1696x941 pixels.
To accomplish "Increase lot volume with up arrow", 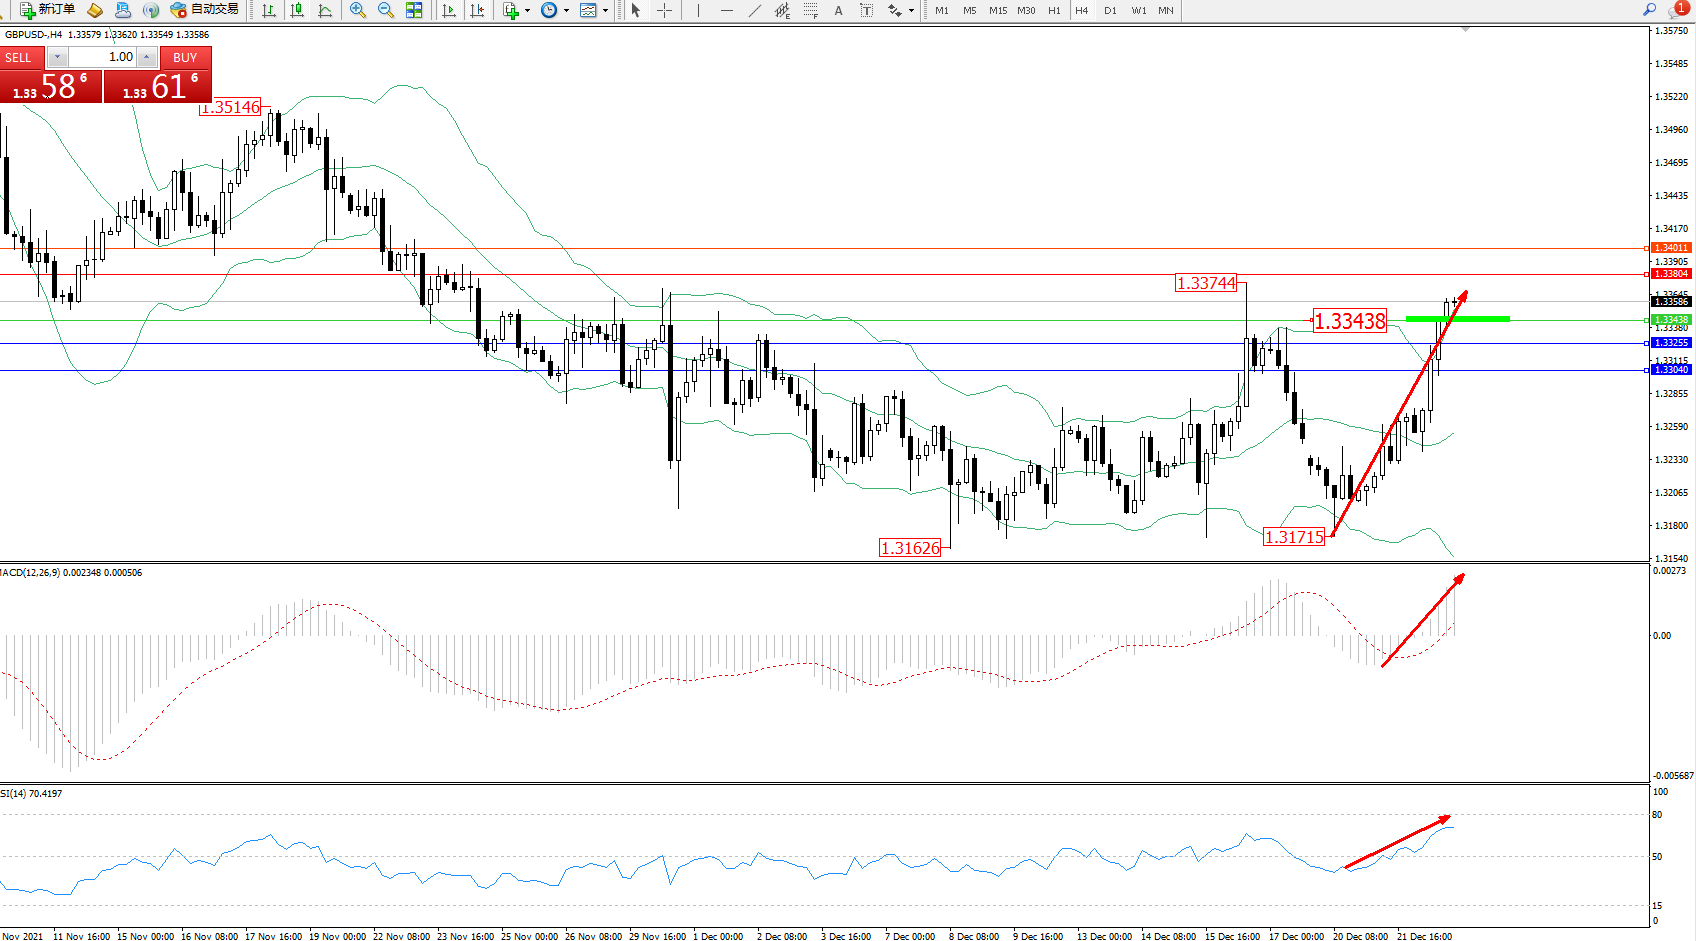I will pyautogui.click(x=147, y=57).
